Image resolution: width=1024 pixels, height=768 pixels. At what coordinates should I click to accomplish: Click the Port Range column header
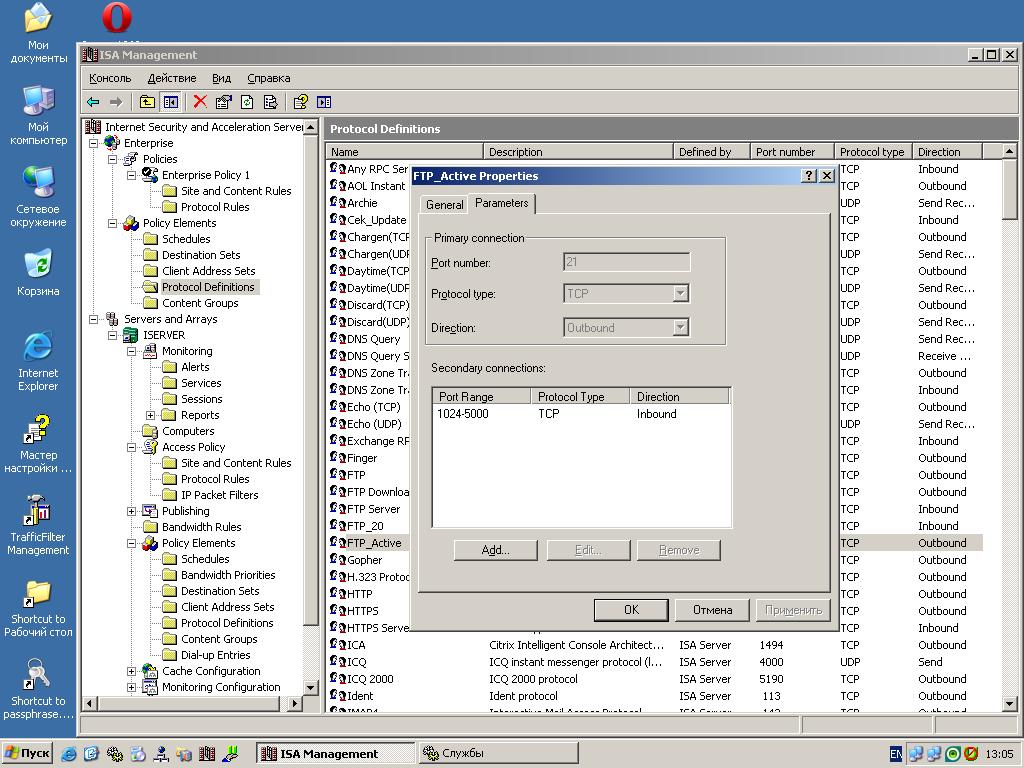482,396
